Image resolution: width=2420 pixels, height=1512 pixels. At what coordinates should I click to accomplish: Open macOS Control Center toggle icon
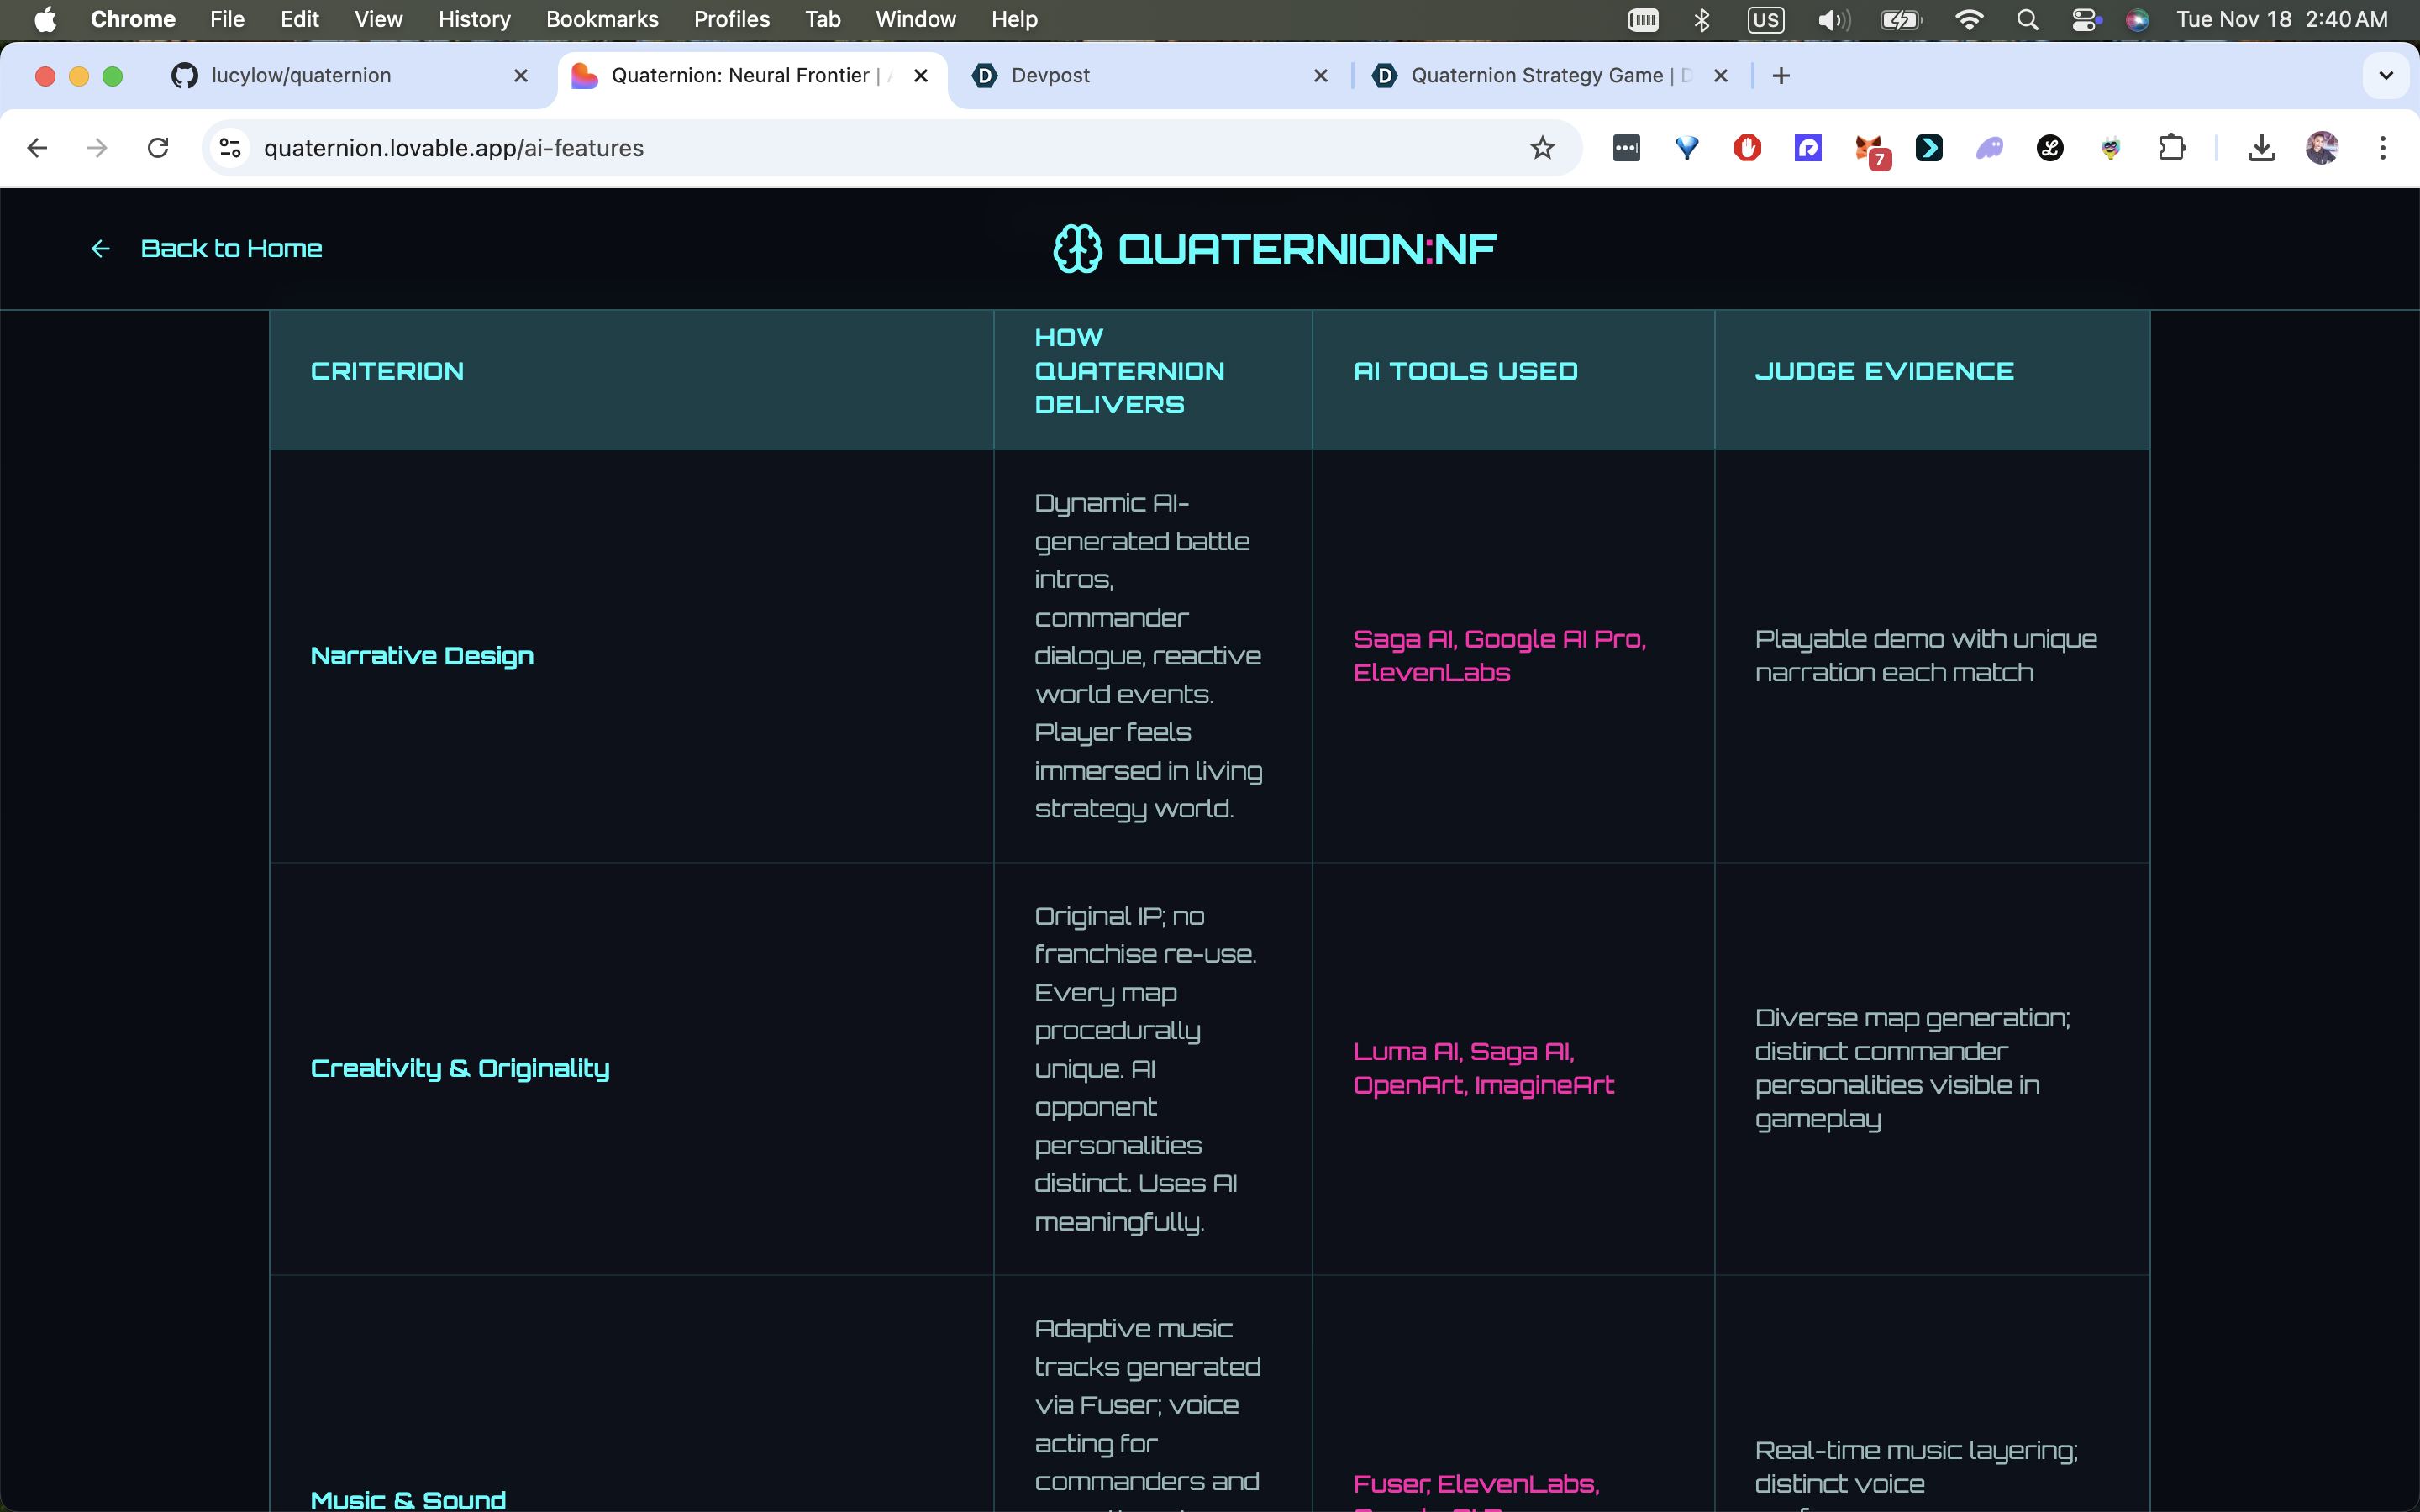click(x=2084, y=19)
